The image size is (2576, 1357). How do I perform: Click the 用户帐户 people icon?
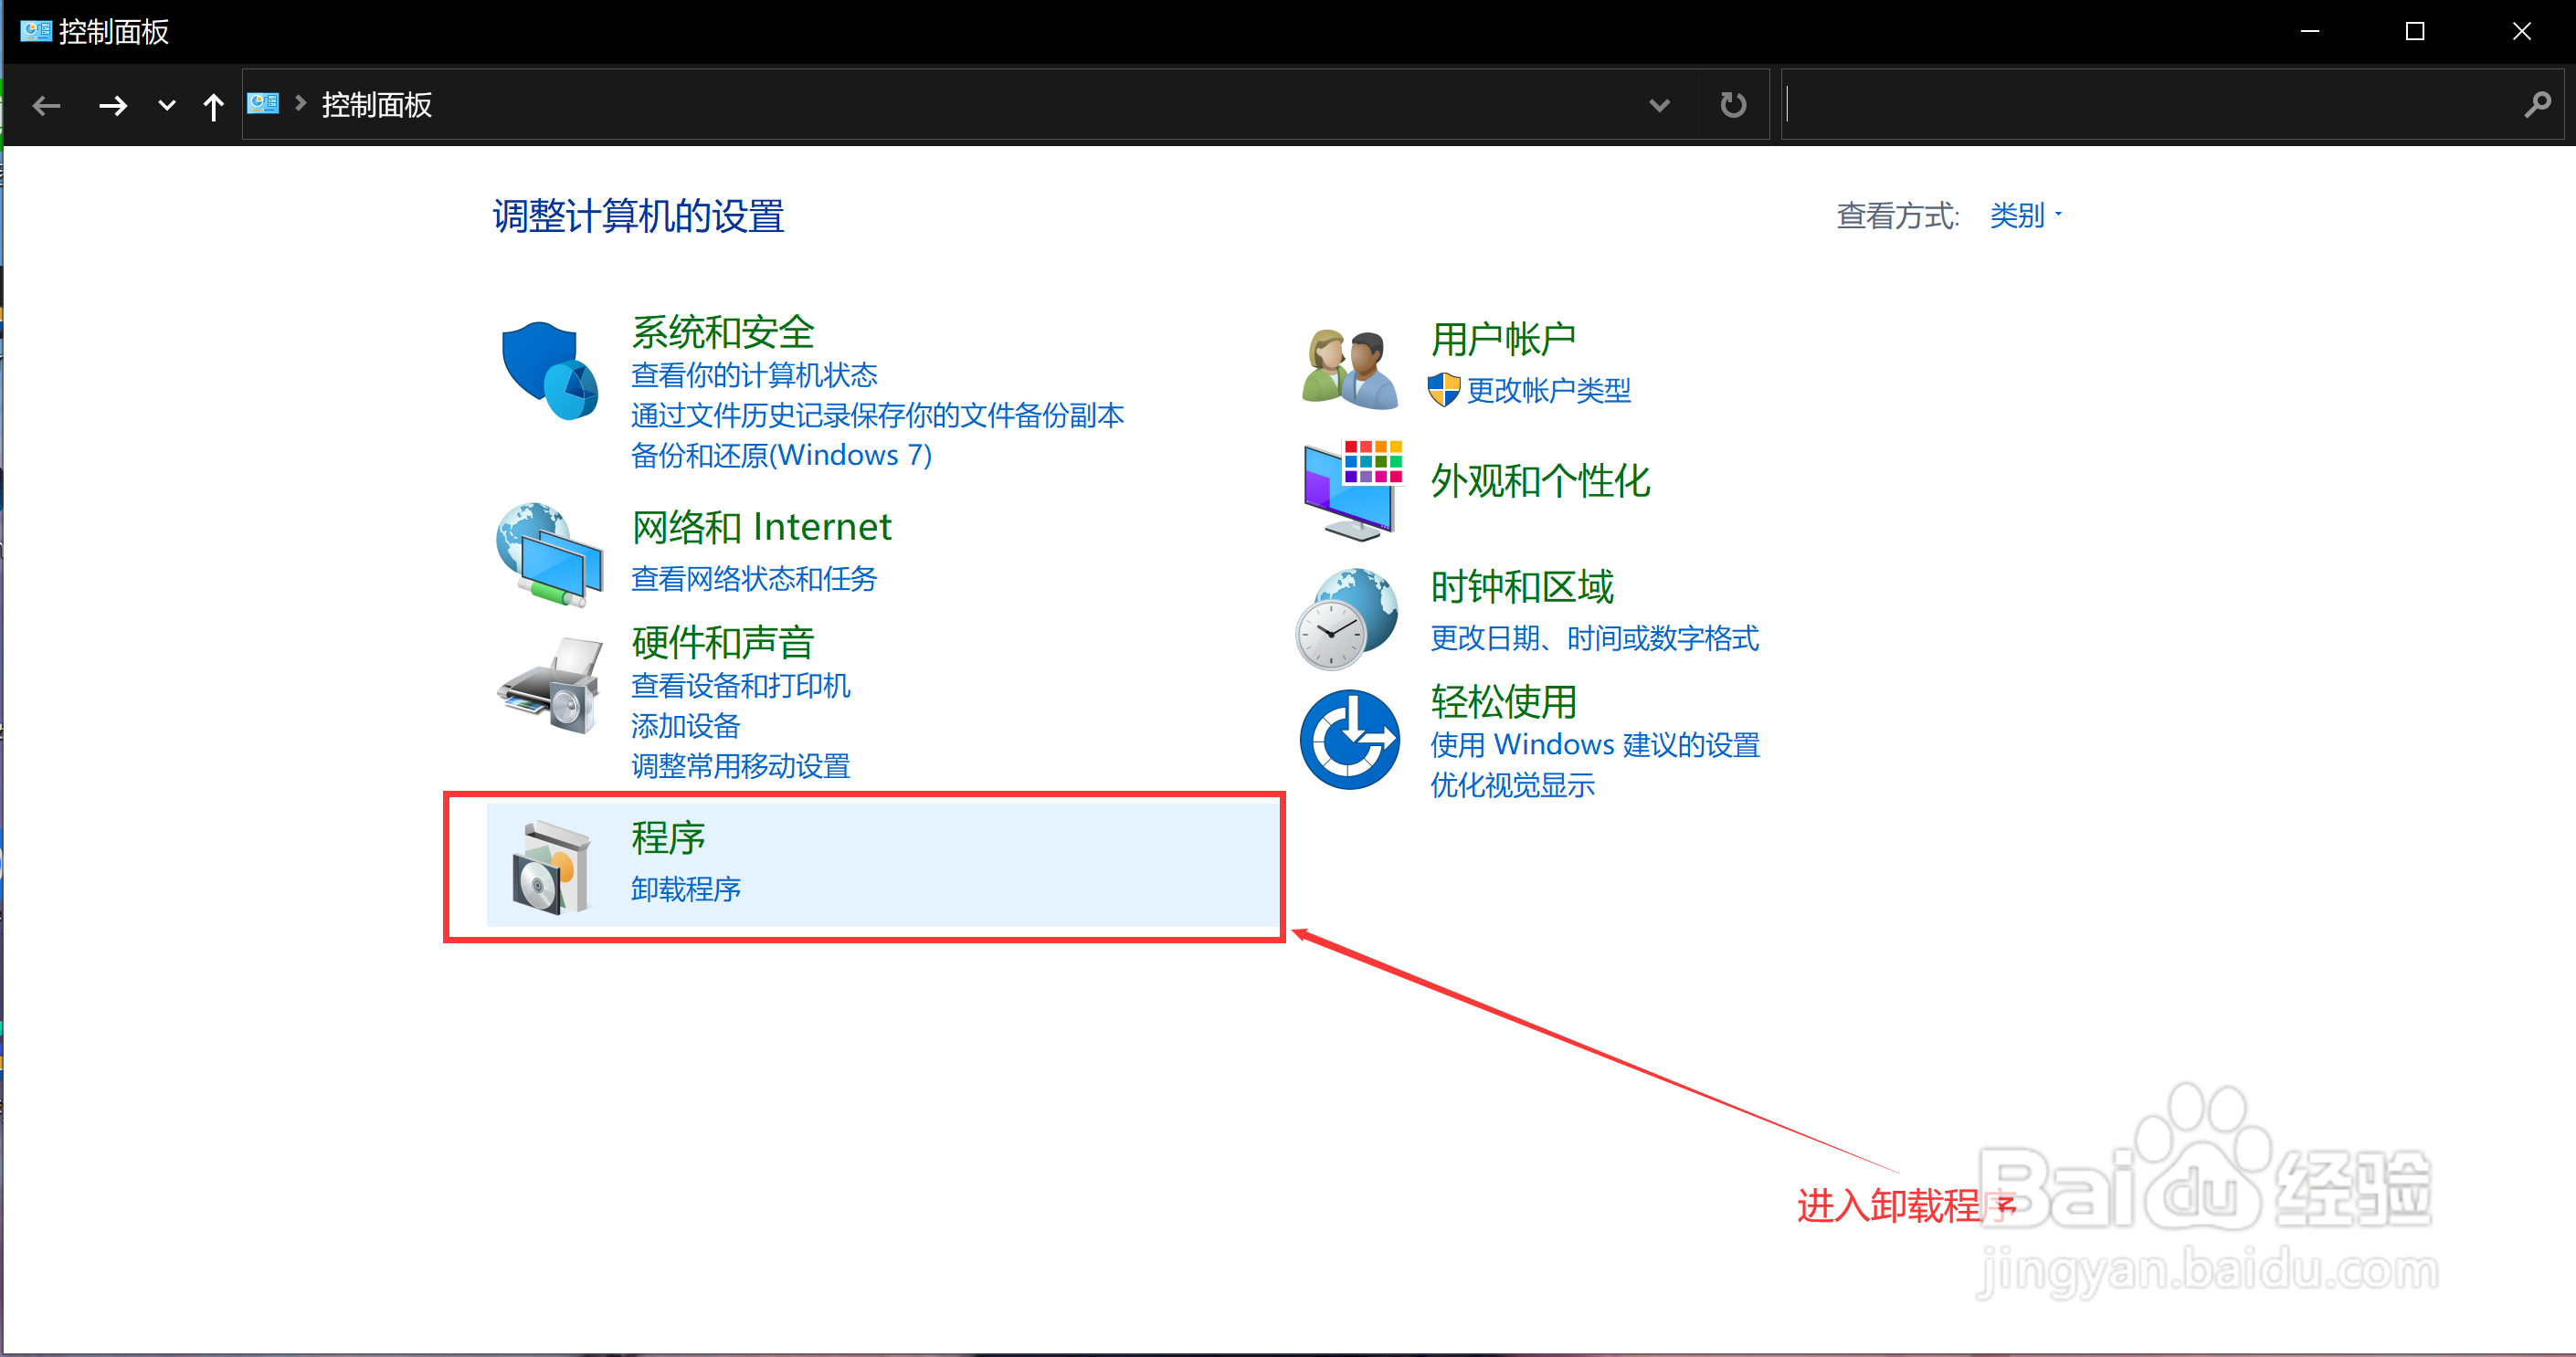1349,364
